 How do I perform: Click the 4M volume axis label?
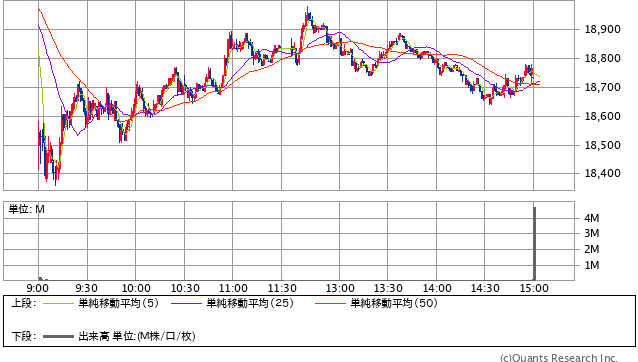[x=592, y=218]
